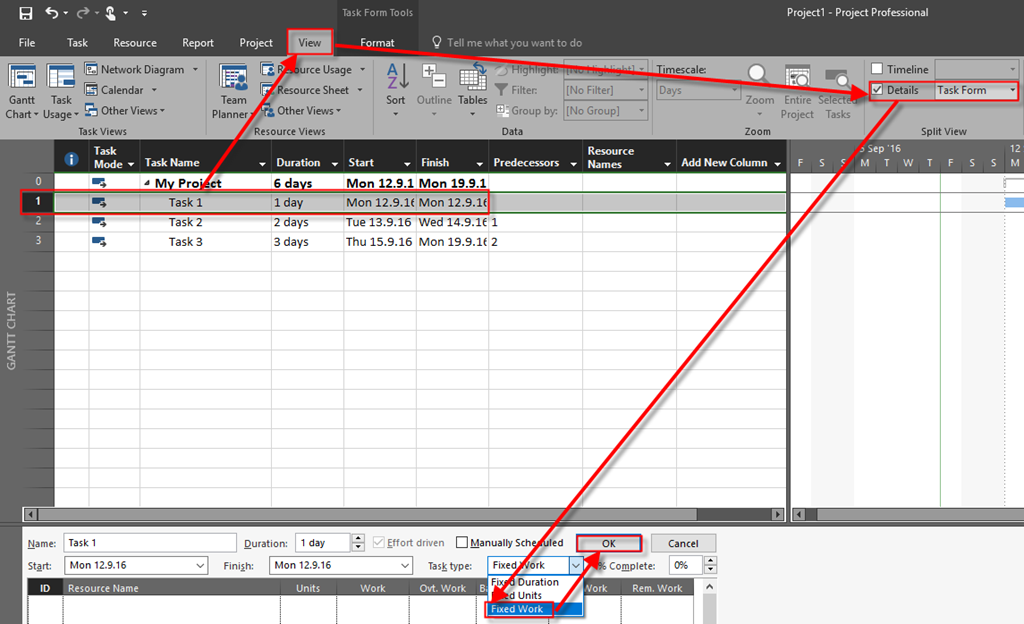Open the Outline tool in ribbon

[x=434, y=77]
